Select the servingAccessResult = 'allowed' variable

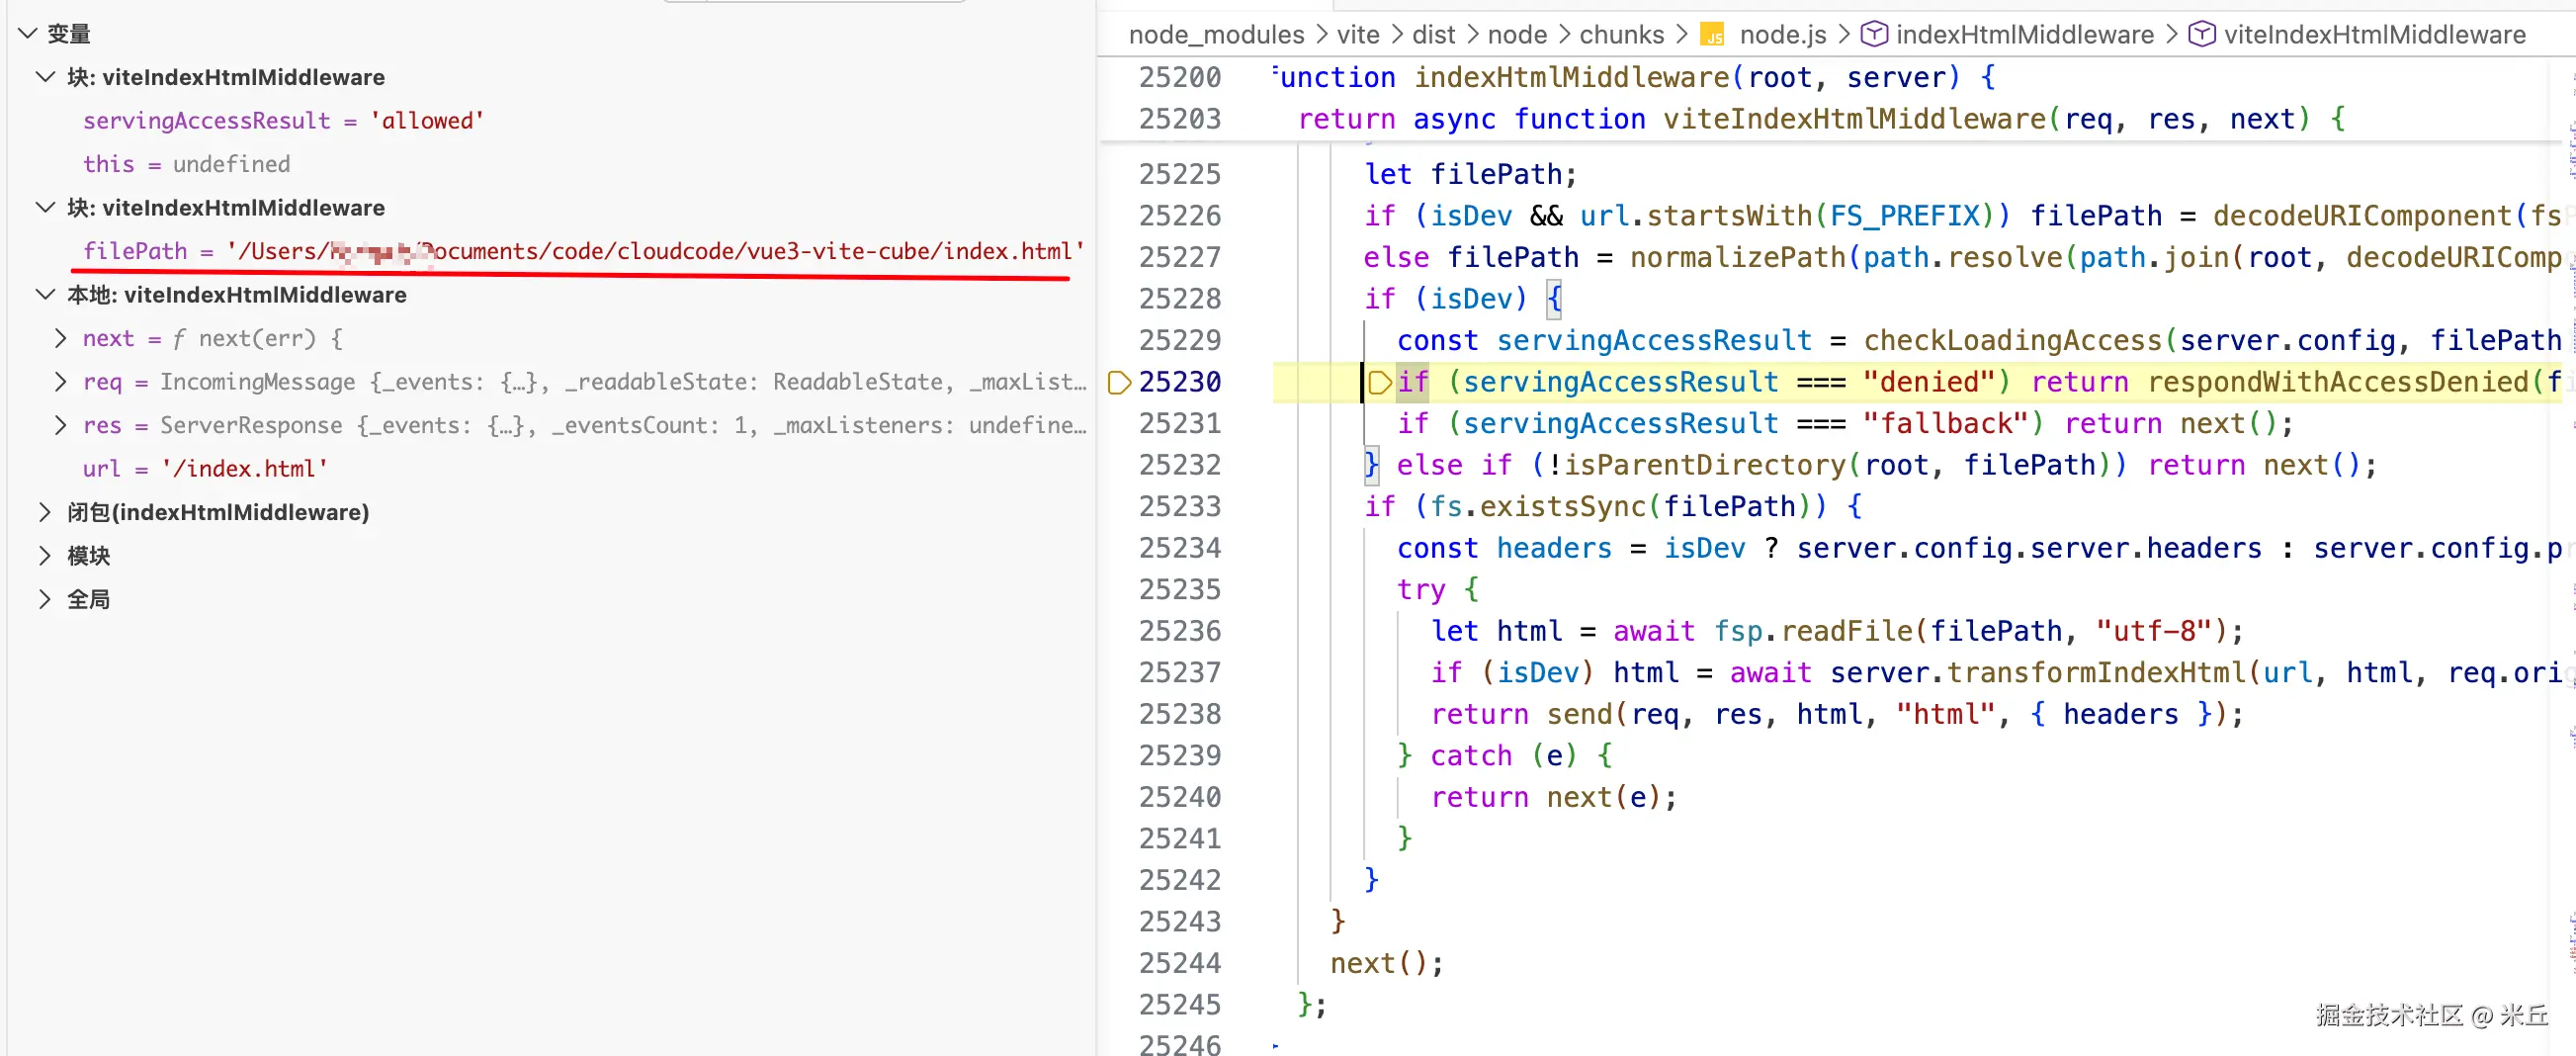point(284,121)
